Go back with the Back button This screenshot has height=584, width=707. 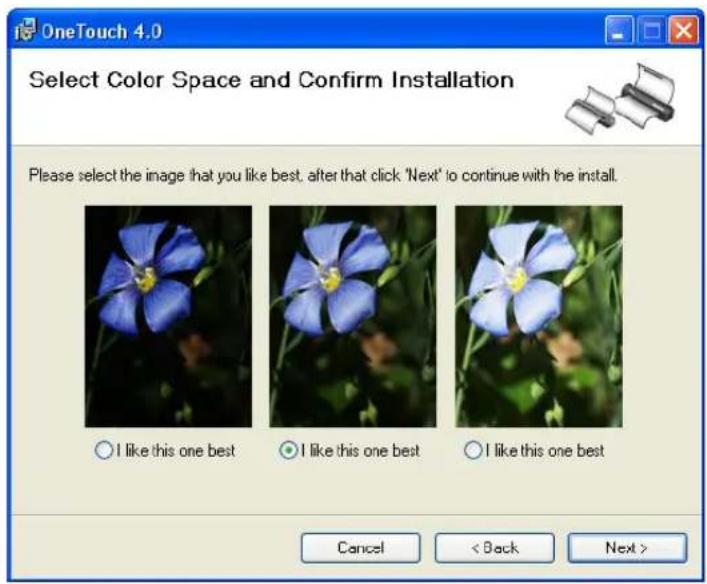click(495, 548)
